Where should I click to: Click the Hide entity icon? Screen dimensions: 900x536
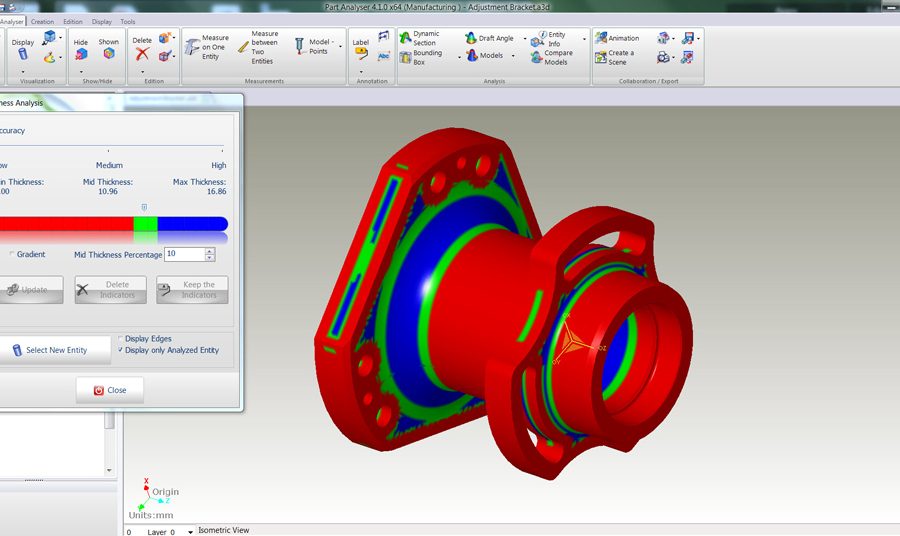pos(81,55)
